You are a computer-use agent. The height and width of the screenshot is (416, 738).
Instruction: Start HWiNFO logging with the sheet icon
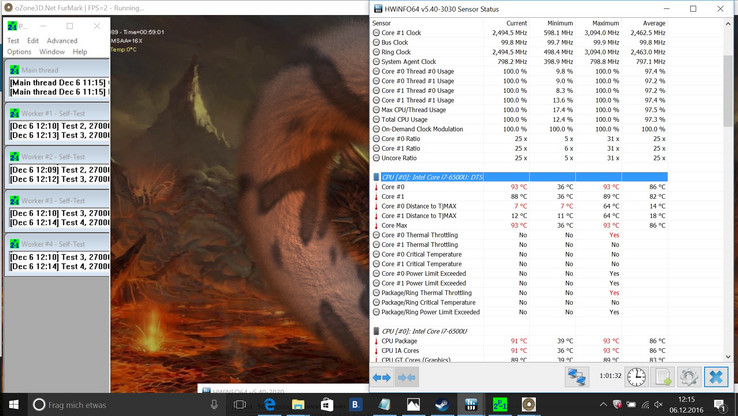tap(663, 377)
